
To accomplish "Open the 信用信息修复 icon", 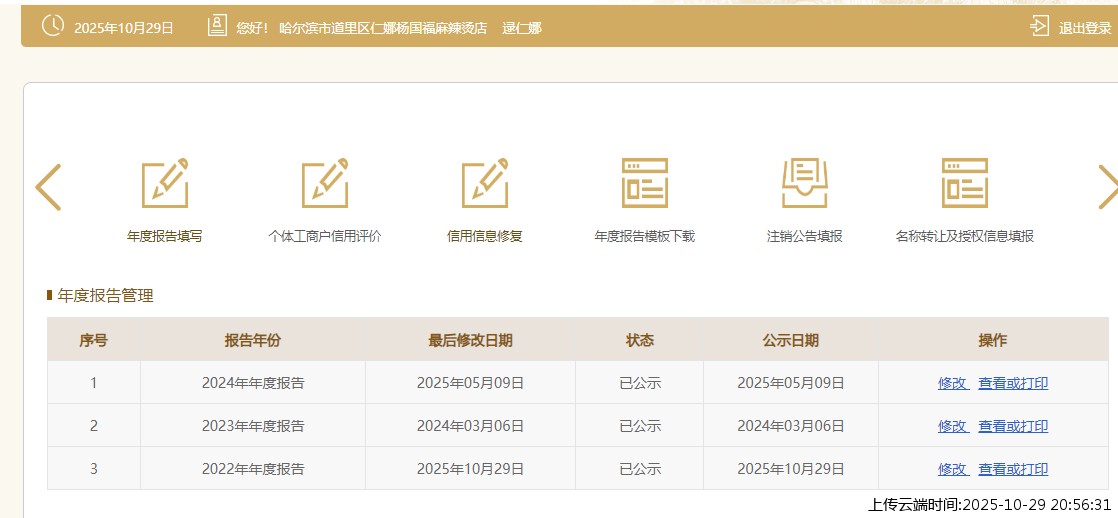I will click(485, 184).
